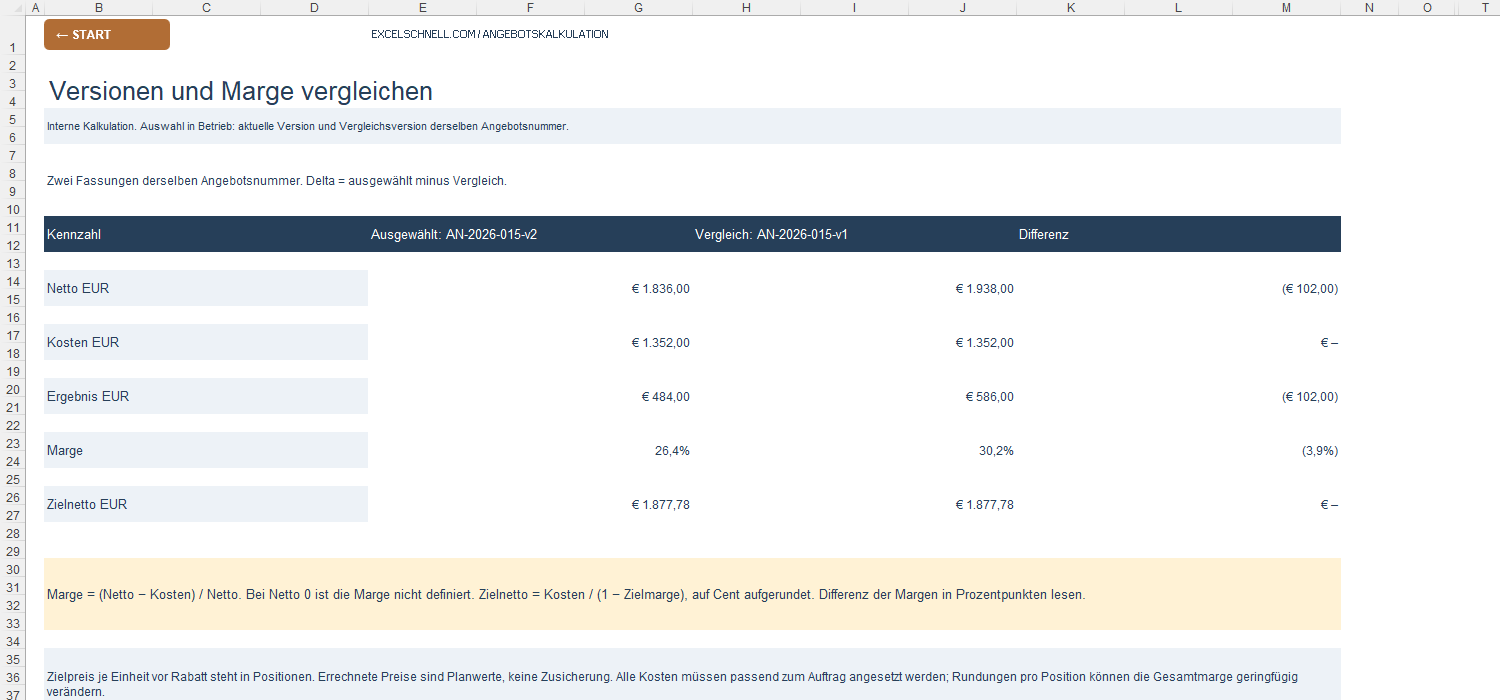Select the Netto comparison value € 1.938,00
The height and width of the screenshot is (700, 1500).
coord(984,289)
